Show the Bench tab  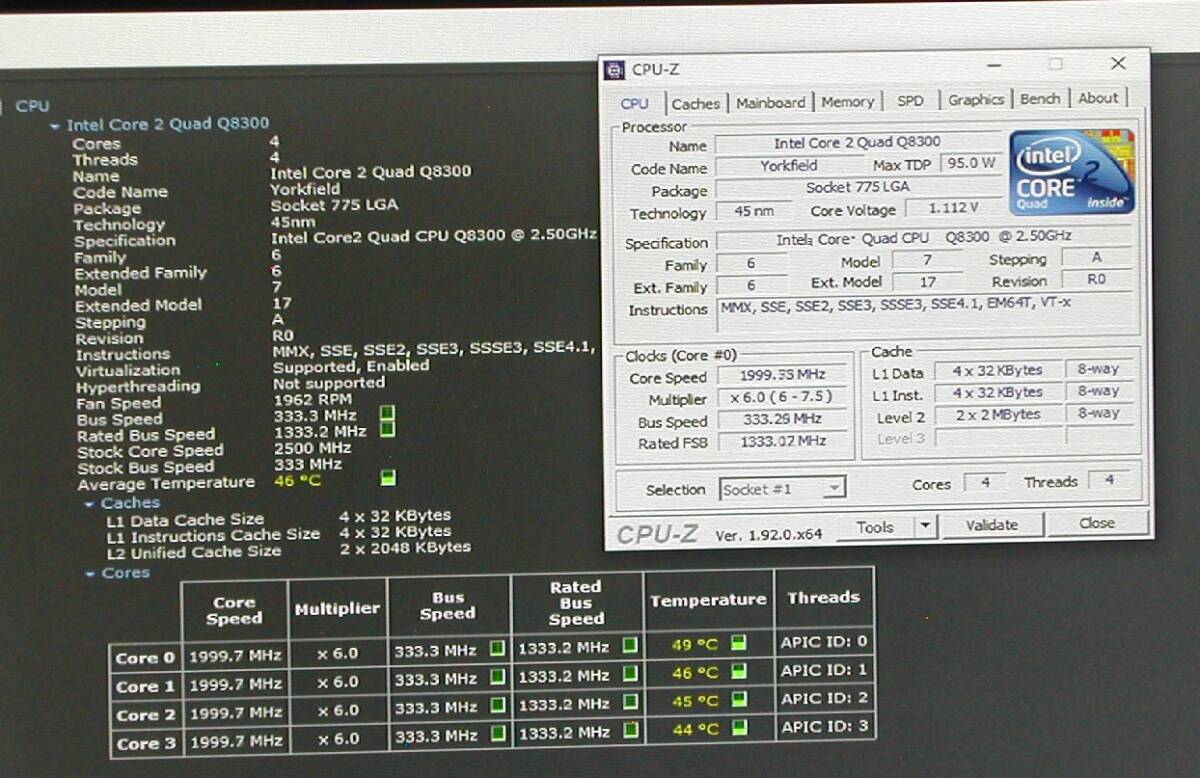pos(1040,98)
